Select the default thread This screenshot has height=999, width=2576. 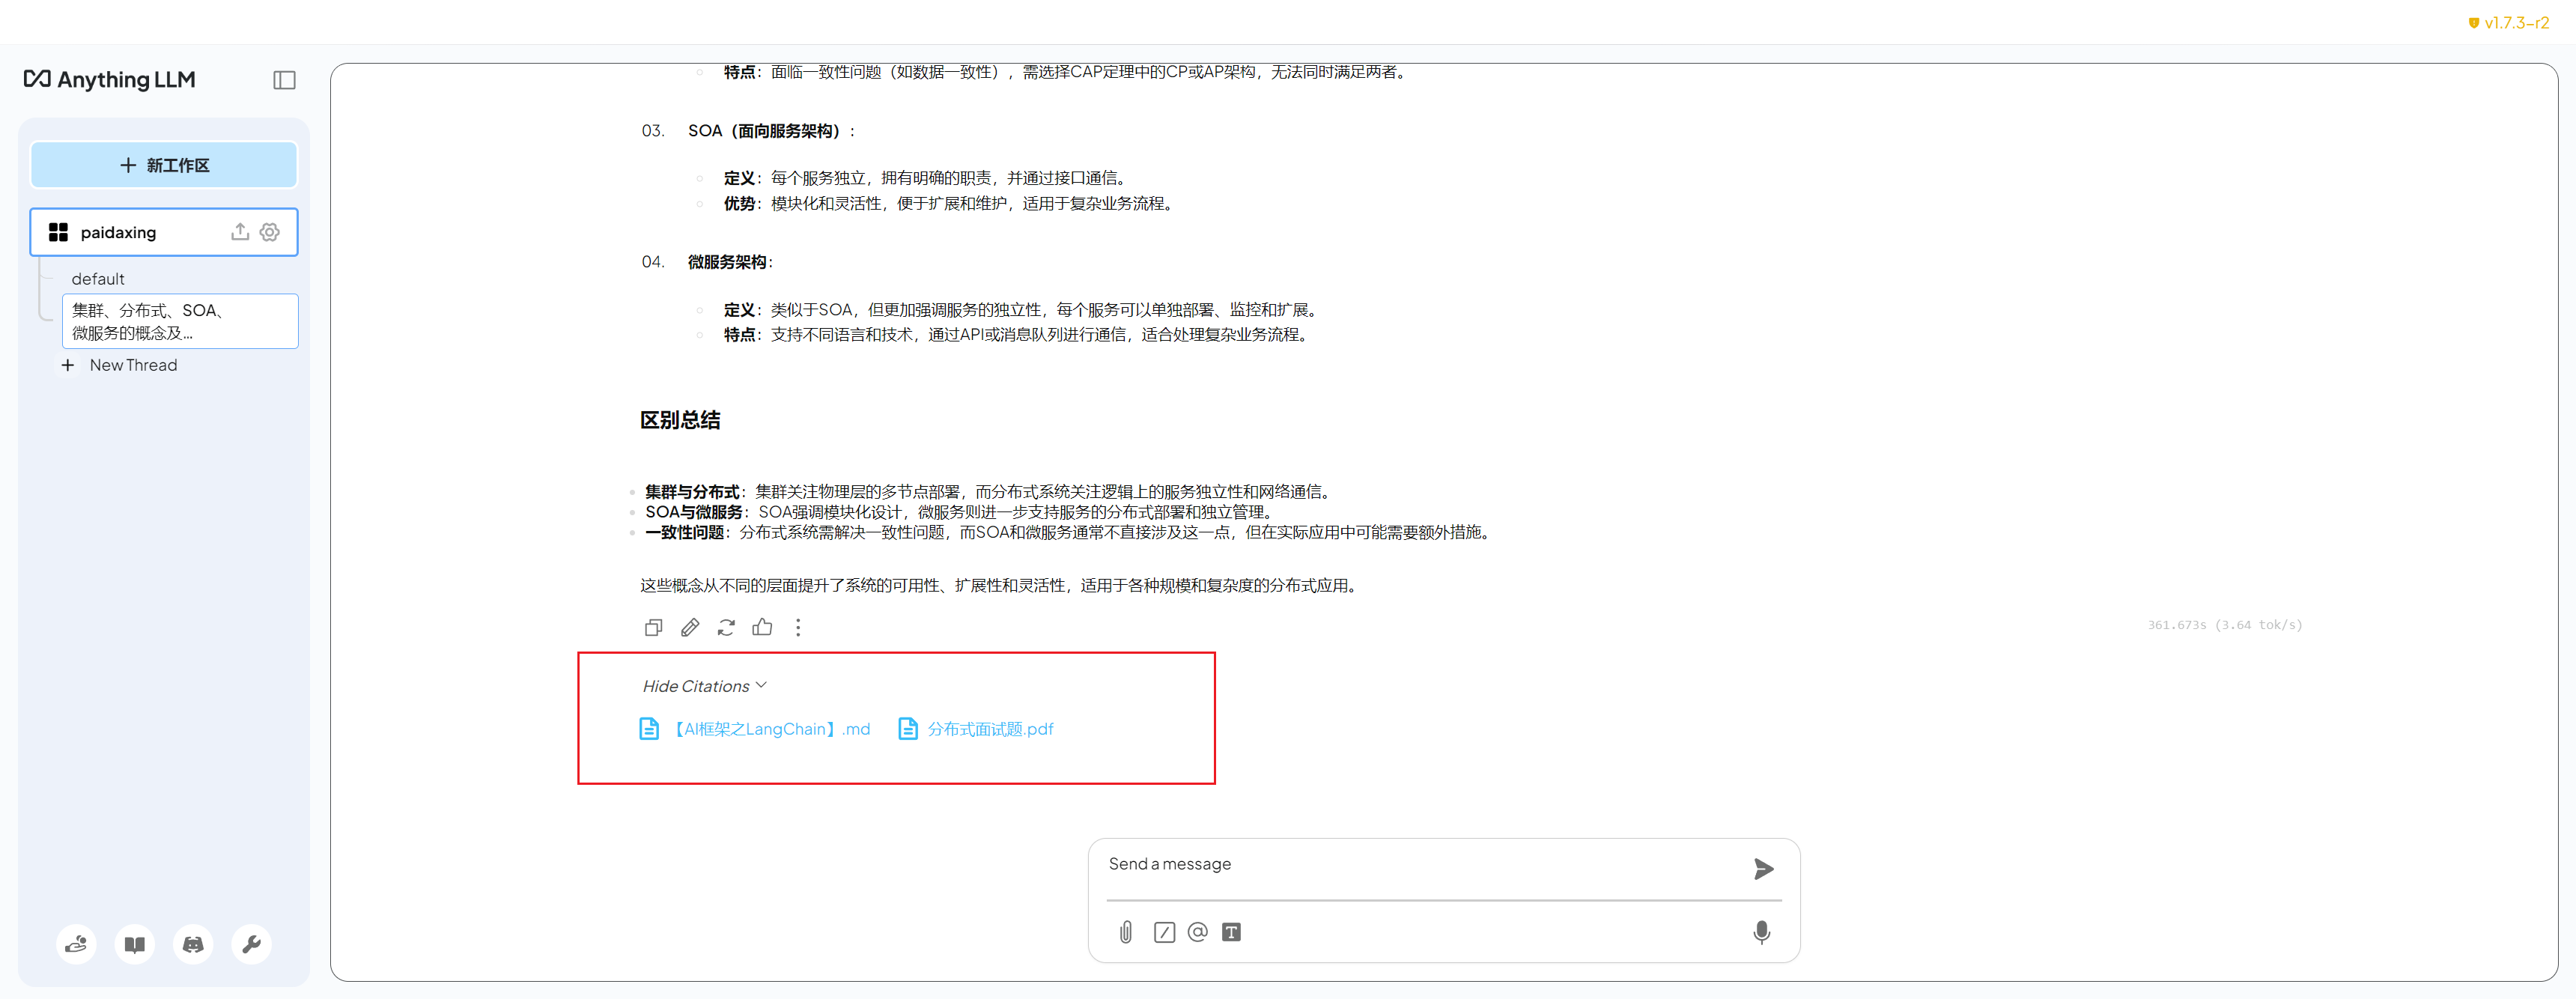tap(98, 279)
